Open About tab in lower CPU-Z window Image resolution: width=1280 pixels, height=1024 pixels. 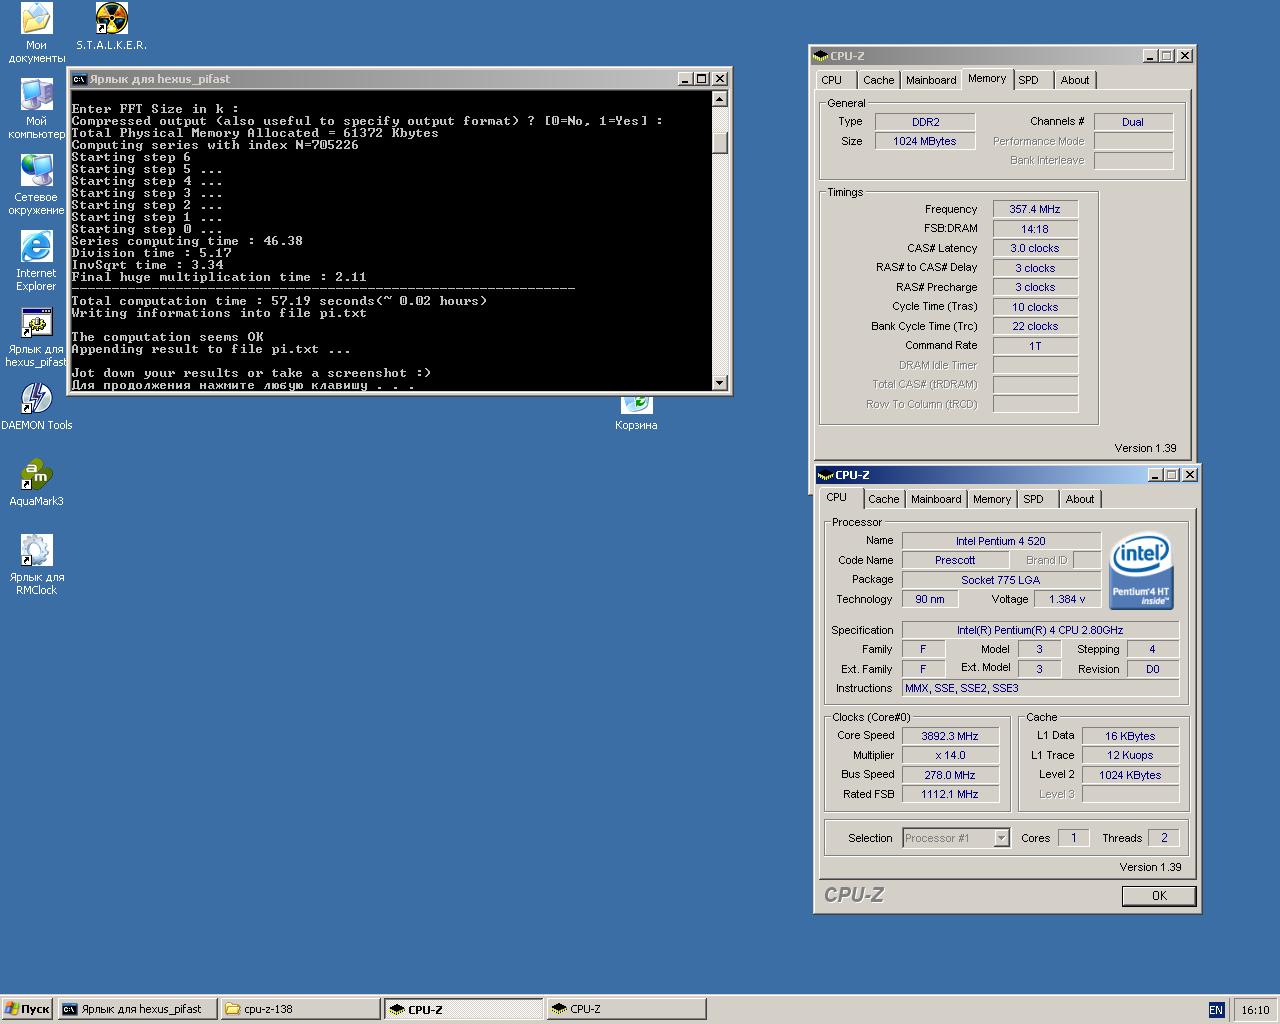(x=1080, y=499)
